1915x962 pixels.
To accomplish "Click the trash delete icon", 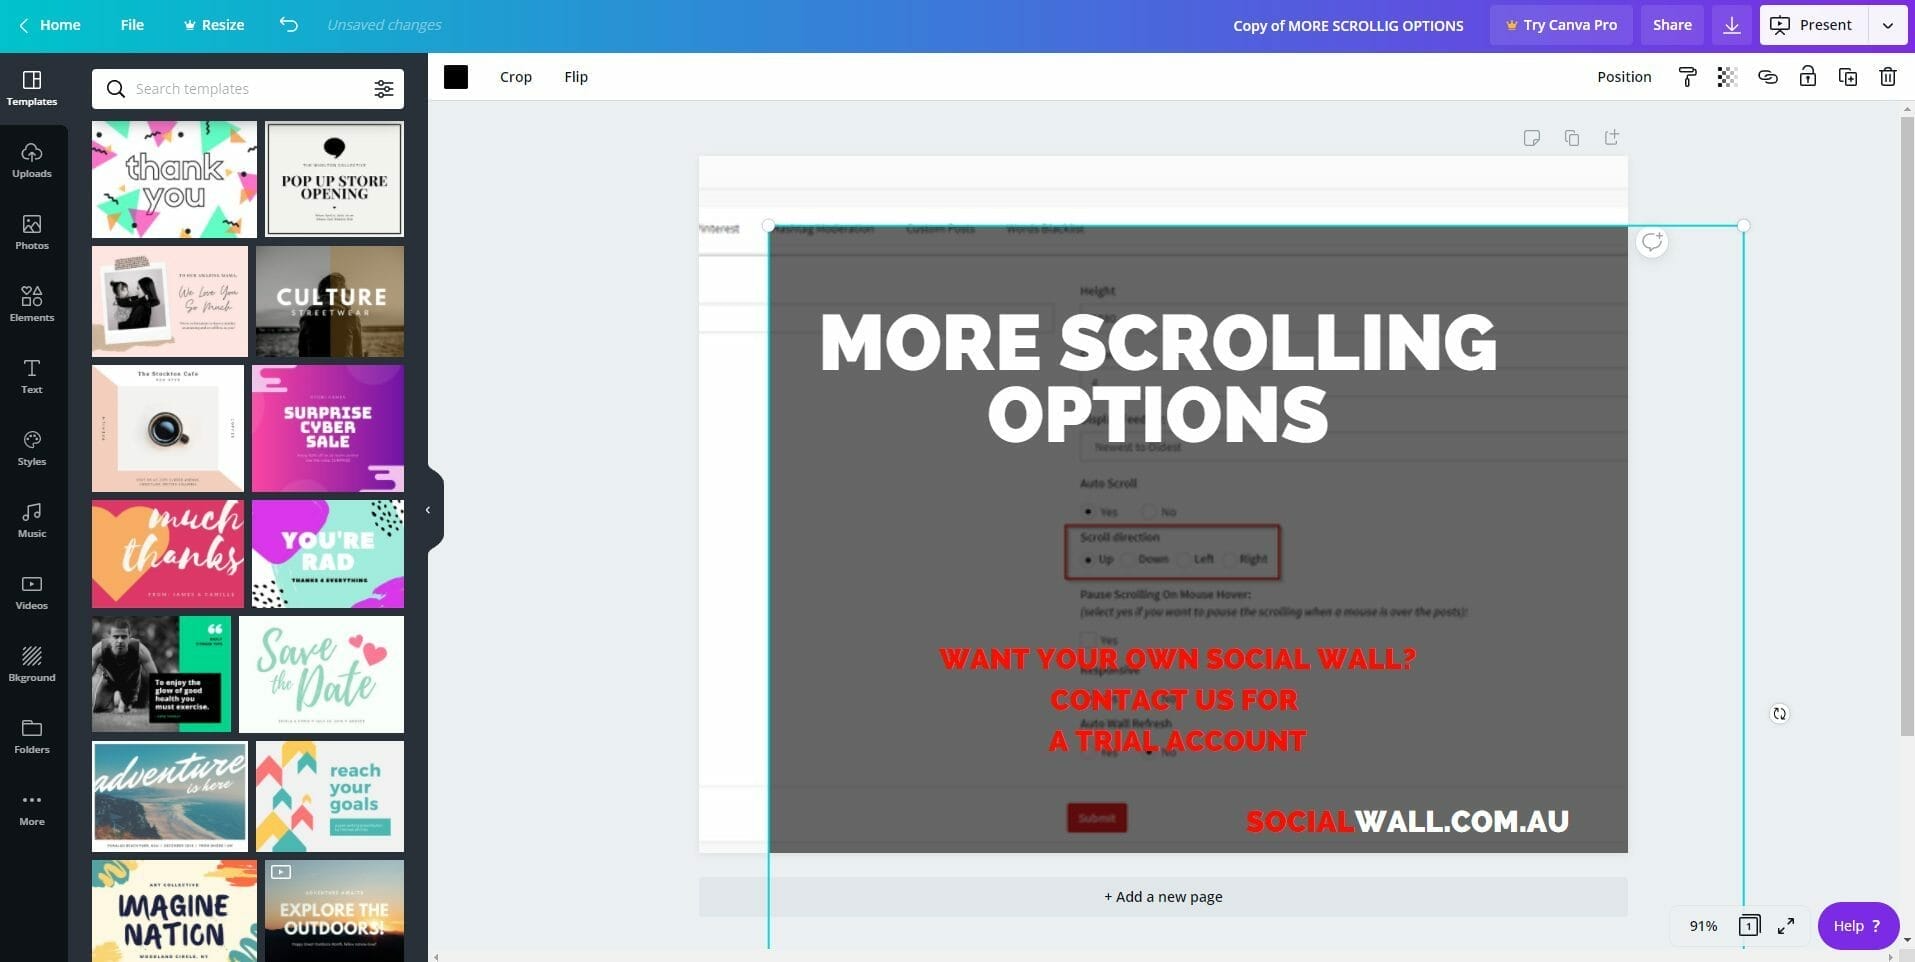I will point(1887,77).
